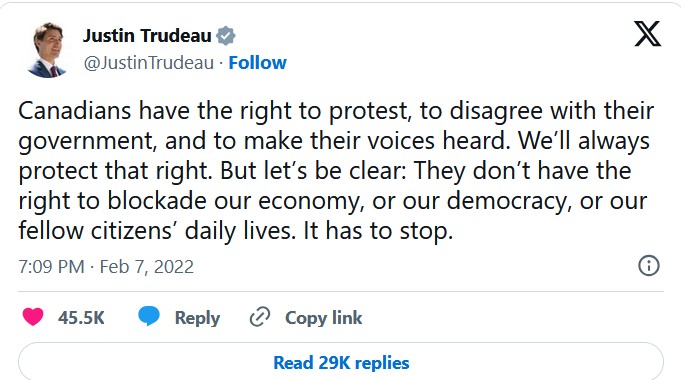Open the info circle icon
681x380 pixels.
click(x=649, y=265)
